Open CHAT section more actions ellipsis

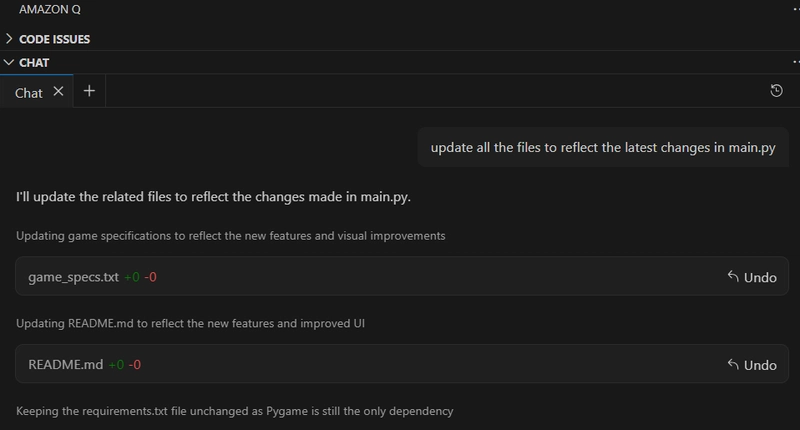point(796,62)
